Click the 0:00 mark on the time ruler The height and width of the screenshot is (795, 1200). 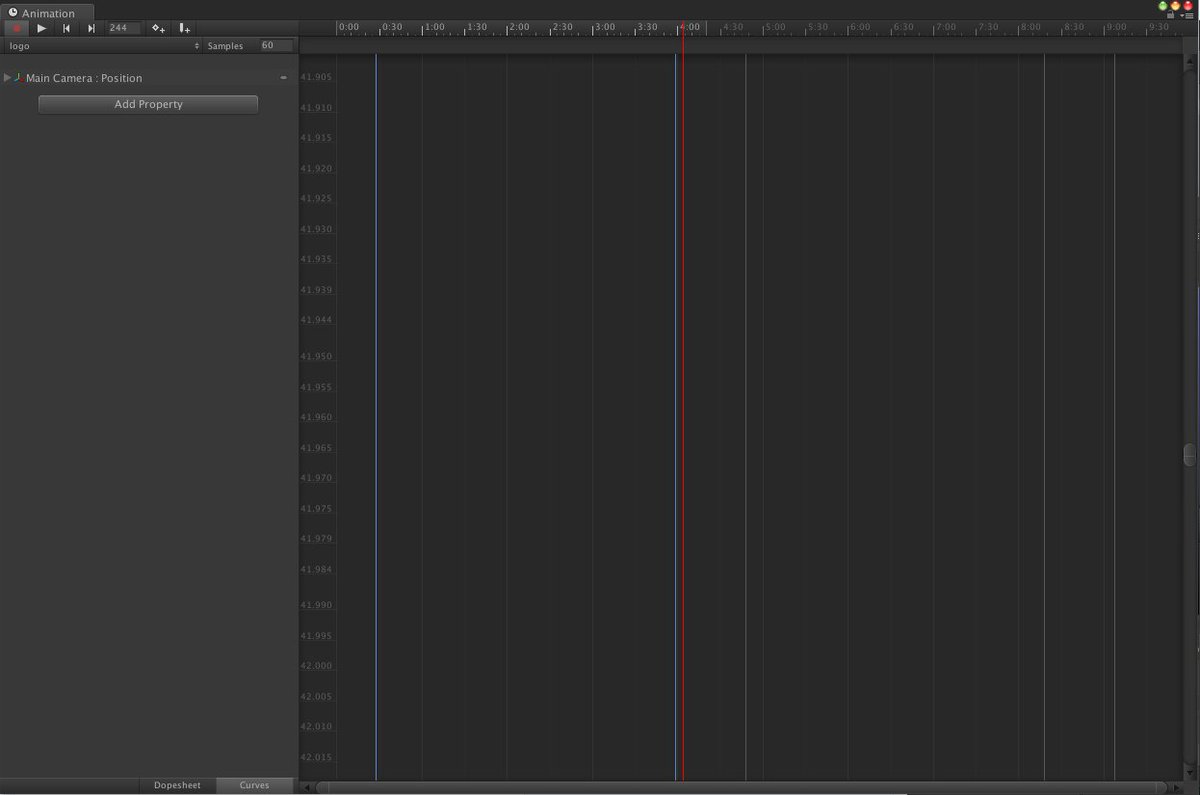tap(348, 27)
